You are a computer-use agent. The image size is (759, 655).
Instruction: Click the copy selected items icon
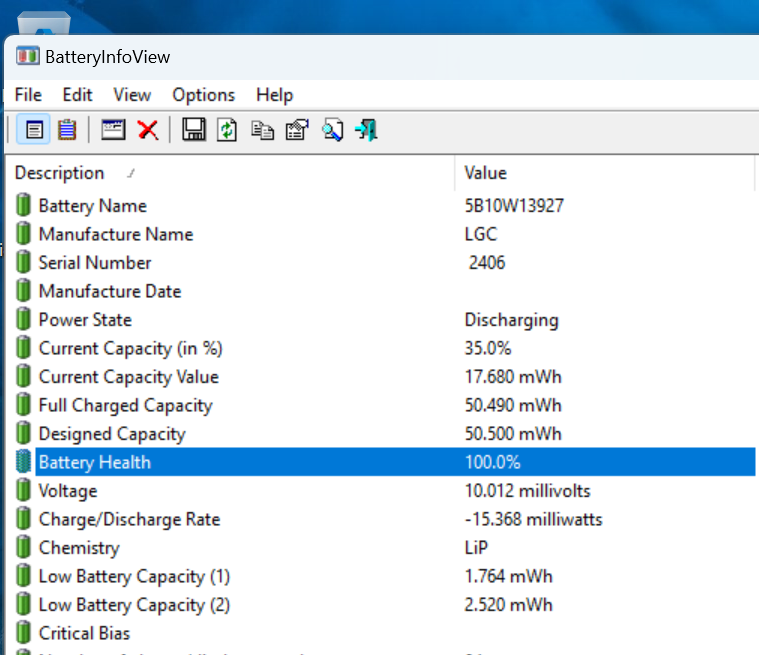[x=262, y=130]
